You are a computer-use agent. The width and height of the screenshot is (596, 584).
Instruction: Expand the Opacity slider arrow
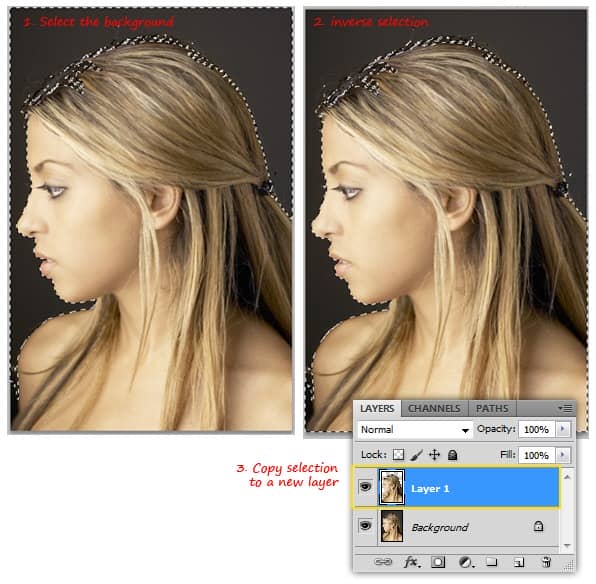click(563, 429)
